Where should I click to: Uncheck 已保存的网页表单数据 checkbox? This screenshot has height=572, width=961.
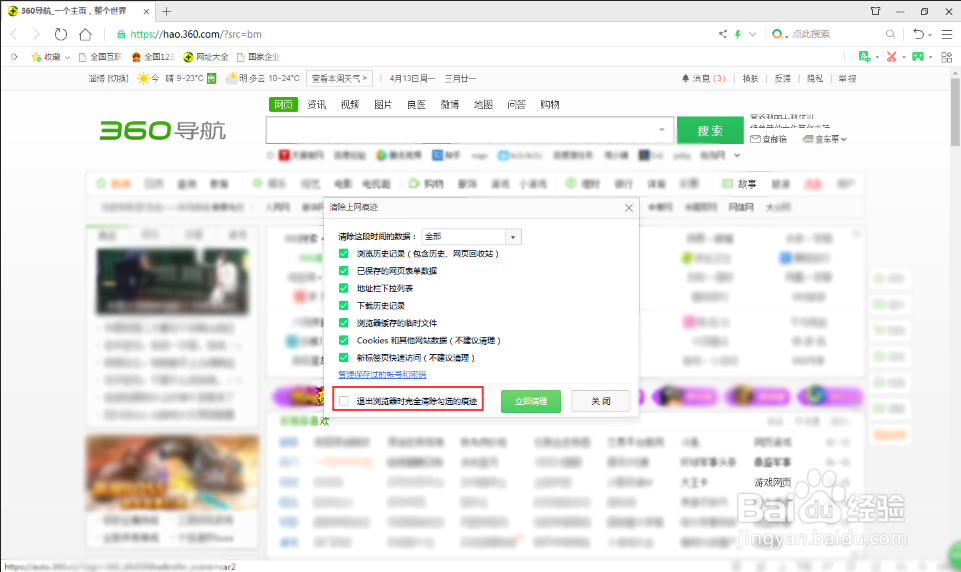(x=343, y=270)
